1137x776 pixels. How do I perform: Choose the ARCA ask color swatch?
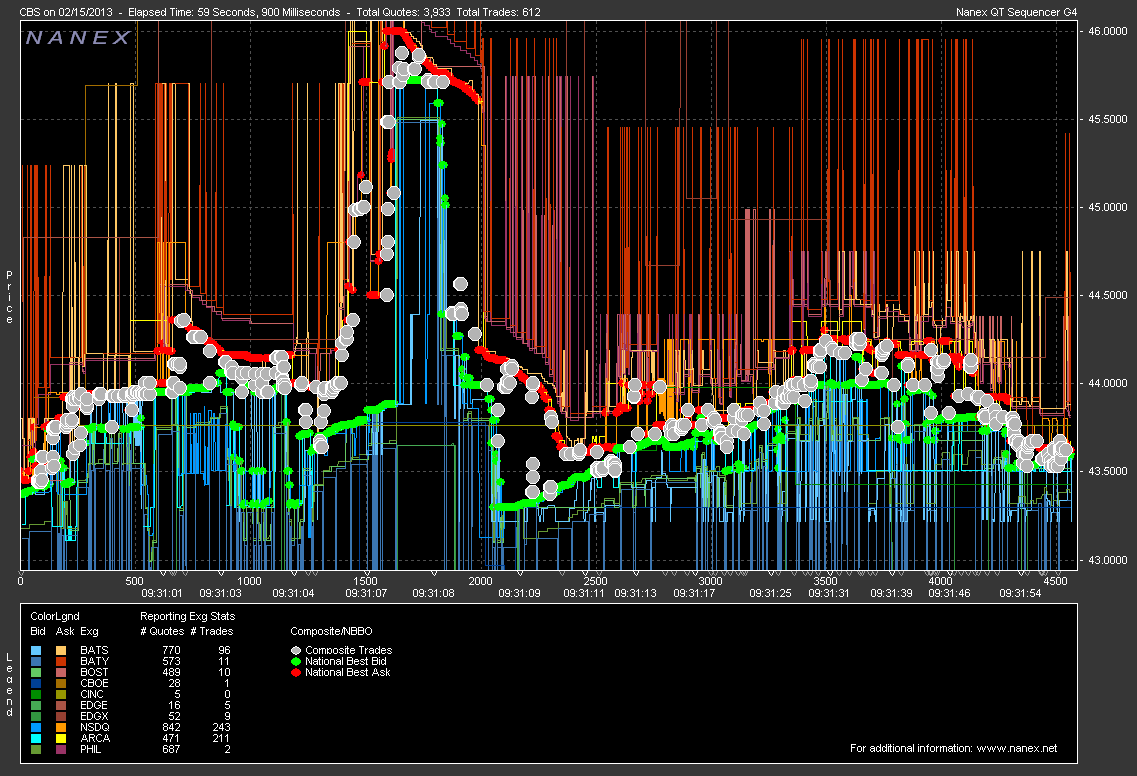[x=61, y=738]
